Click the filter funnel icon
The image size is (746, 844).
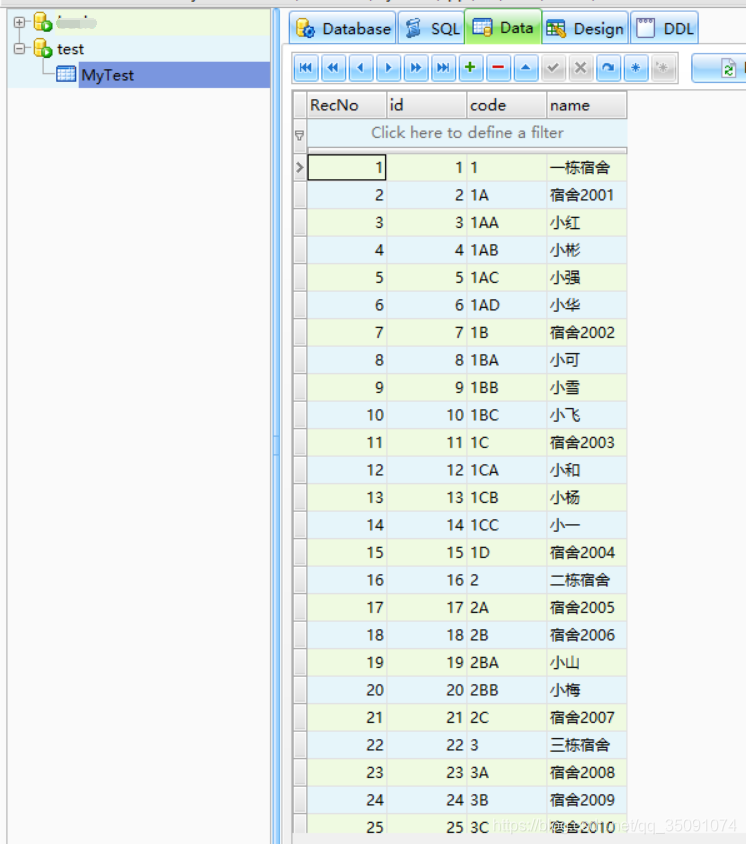(299, 135)
